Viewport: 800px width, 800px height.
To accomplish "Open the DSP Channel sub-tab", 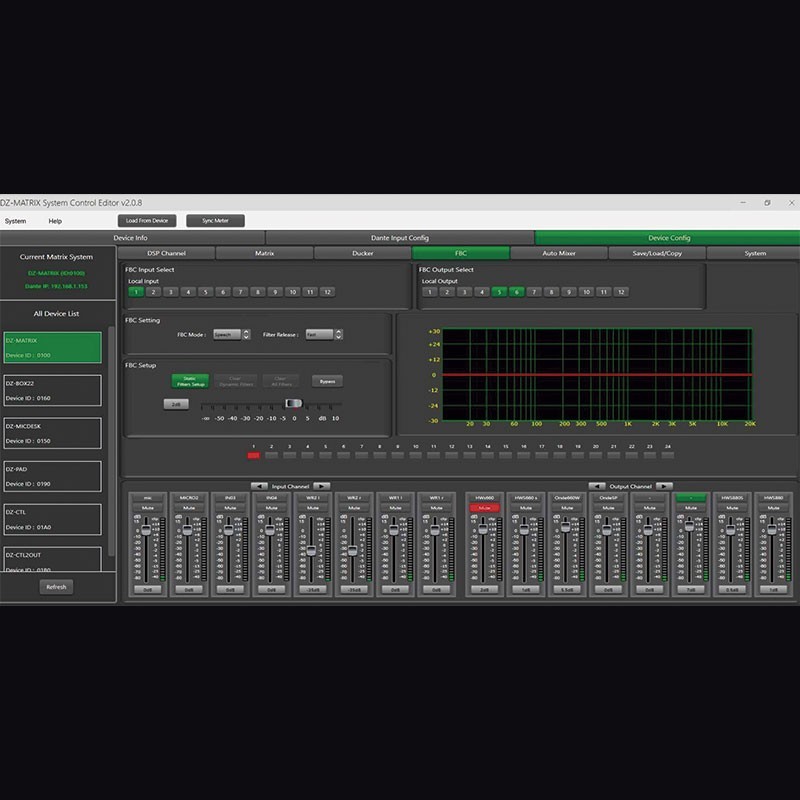I will (166, 253).
